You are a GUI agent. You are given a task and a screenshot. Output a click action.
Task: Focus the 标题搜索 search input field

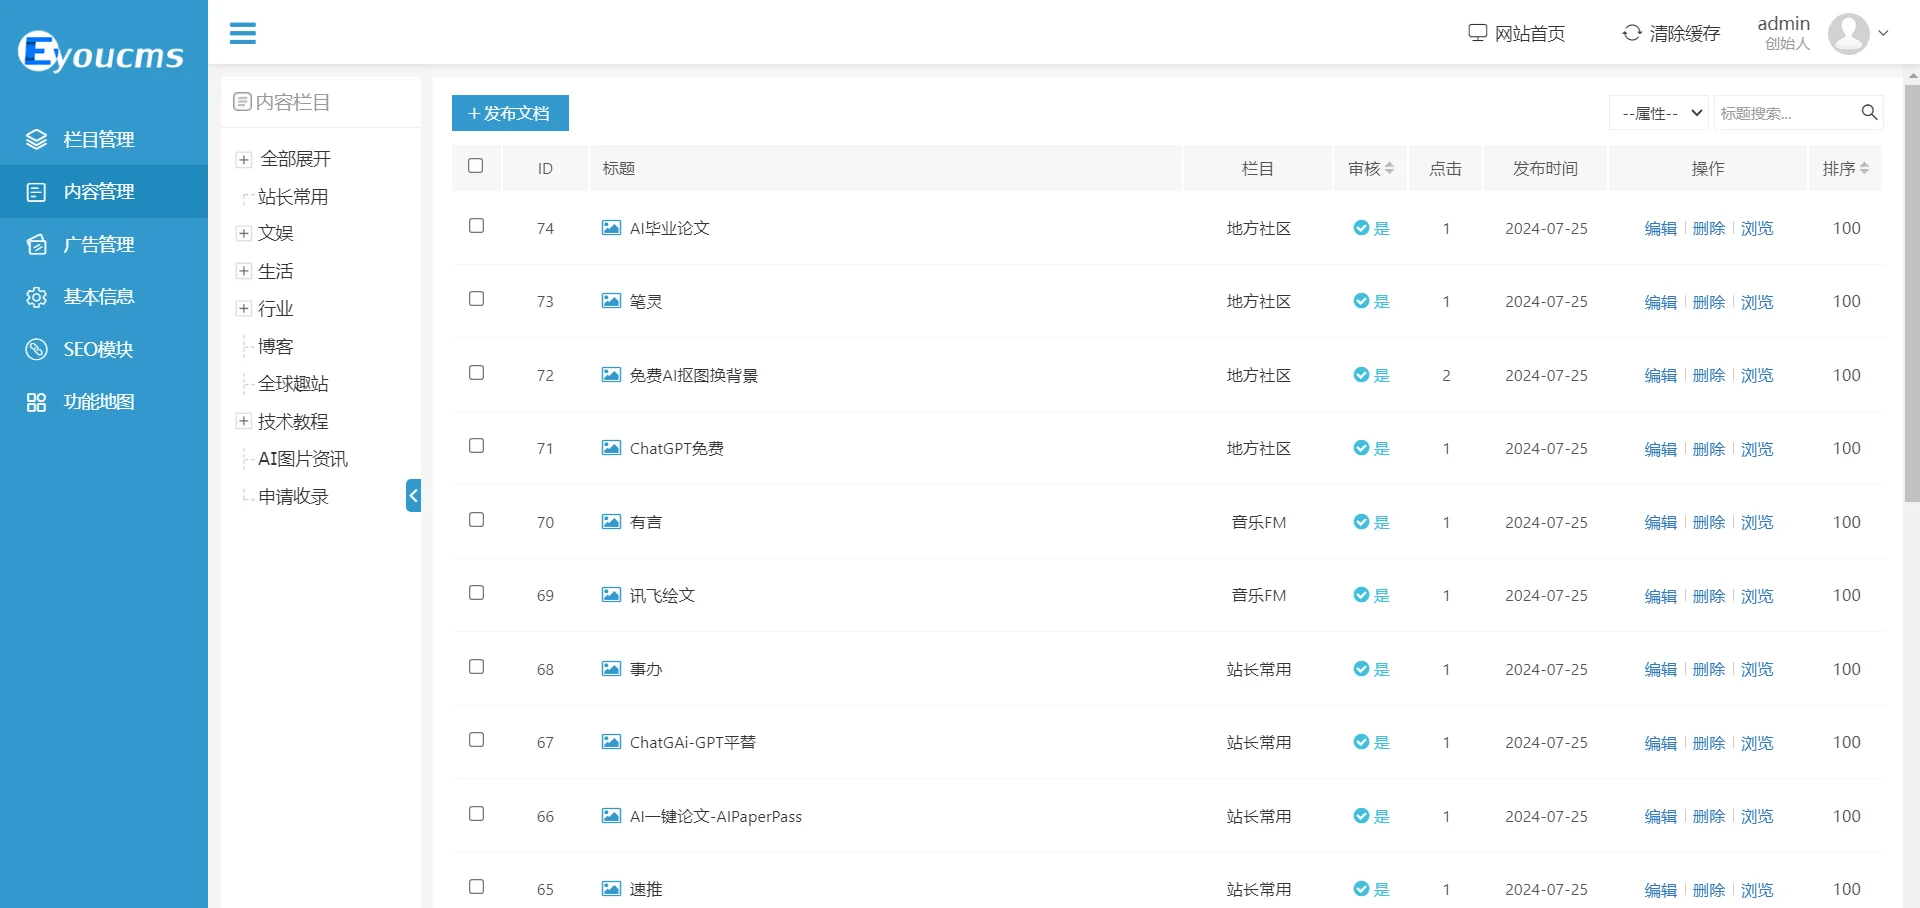tap(1785, 113)
